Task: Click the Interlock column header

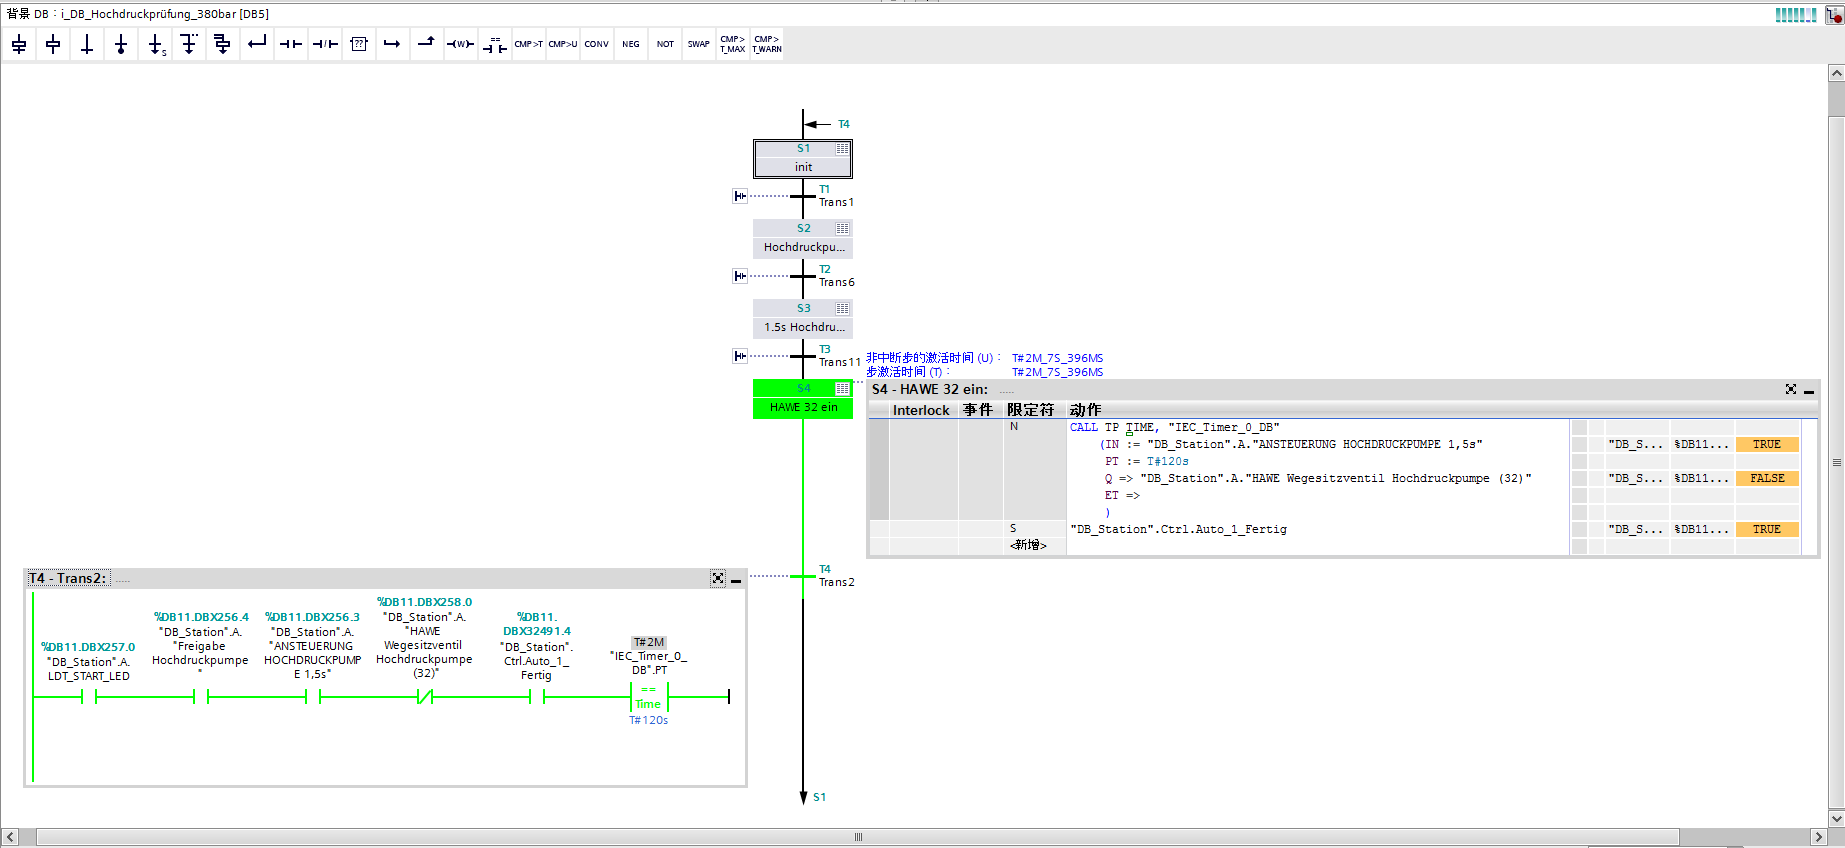Action: (x=920, y=410)
